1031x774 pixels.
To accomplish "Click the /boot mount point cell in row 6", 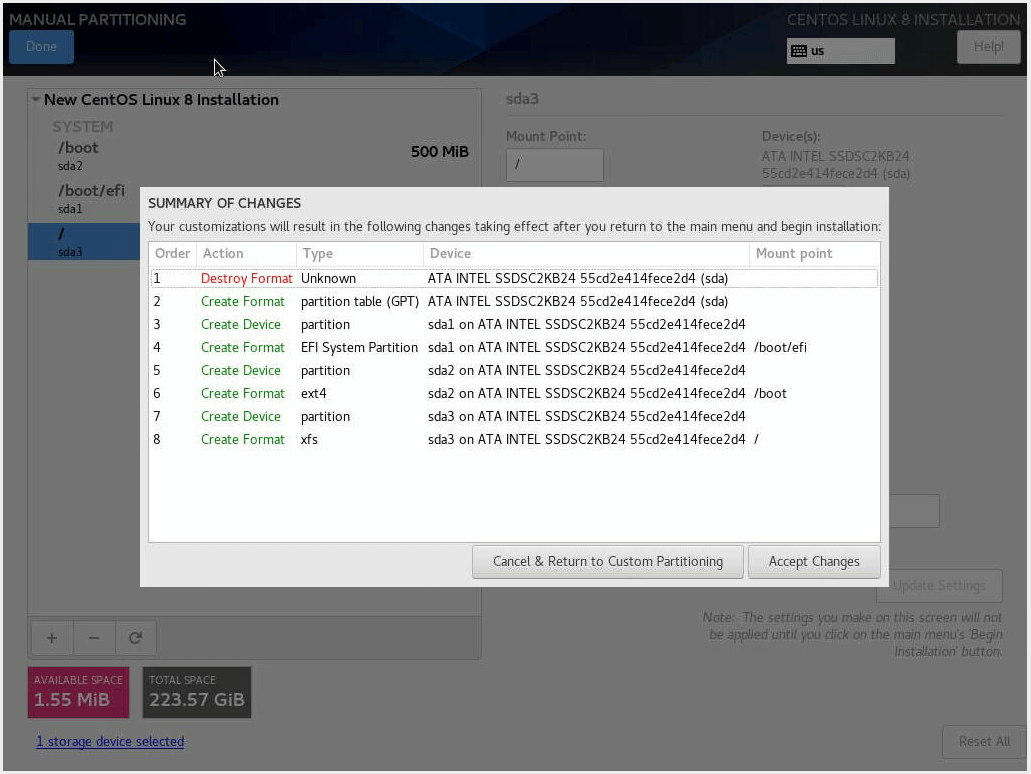I will point(771,393).
